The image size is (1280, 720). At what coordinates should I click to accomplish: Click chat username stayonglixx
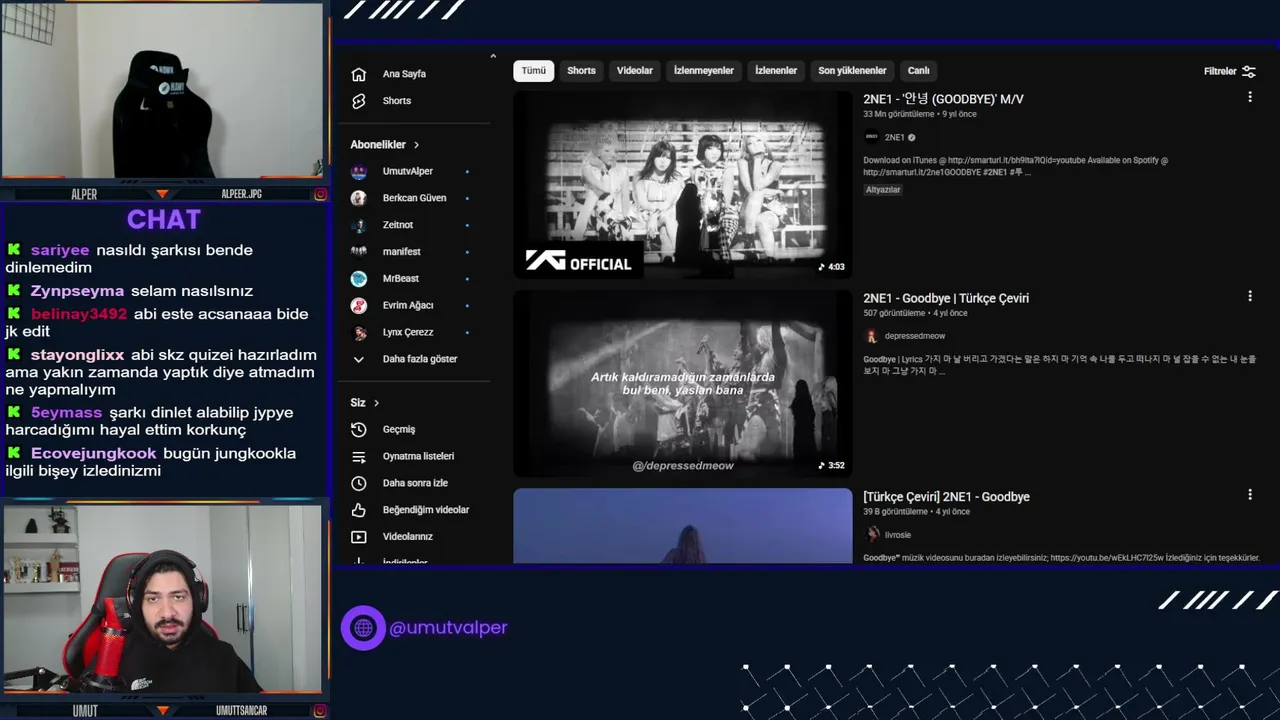pos(77,355)
